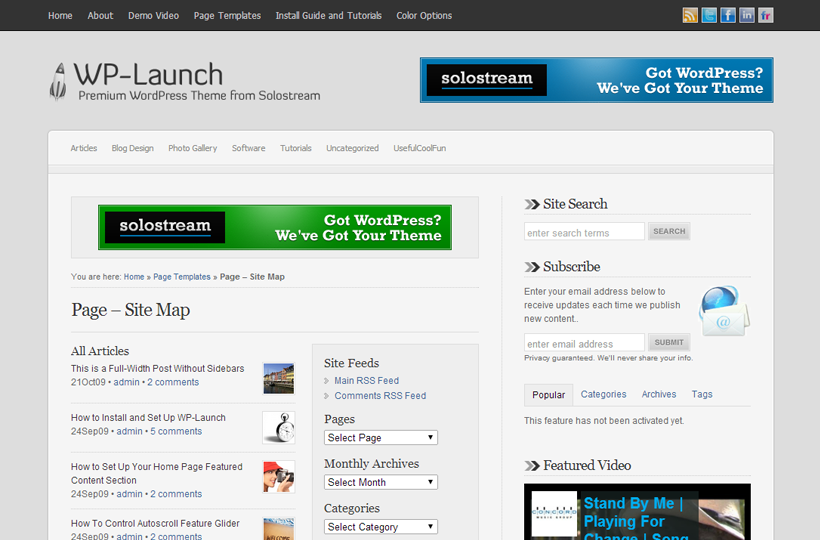The height and width of the screenshot is (540, 820).
Task: Click the WP-Launch rocket logo
Action: (58, 81)
